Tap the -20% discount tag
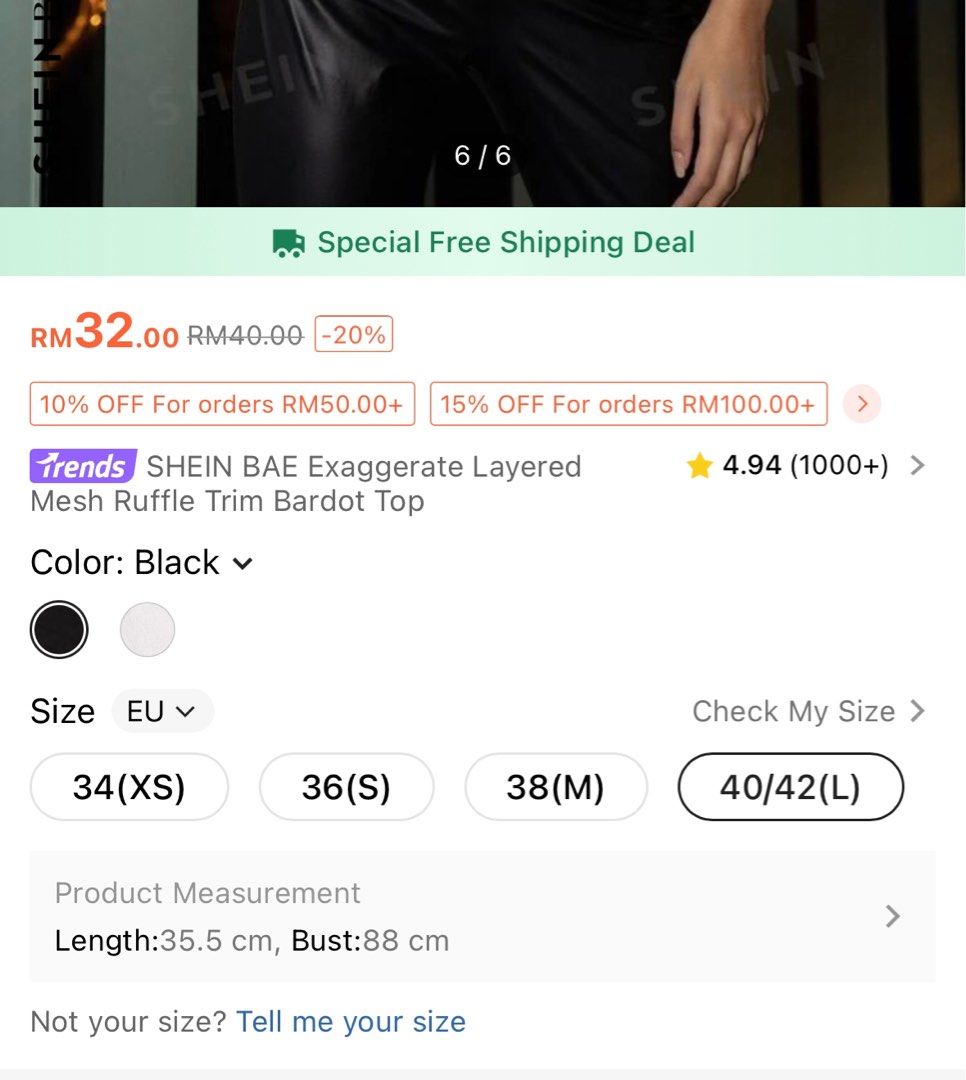This screenshot has width=966, height=1080. tap(354, 335)
